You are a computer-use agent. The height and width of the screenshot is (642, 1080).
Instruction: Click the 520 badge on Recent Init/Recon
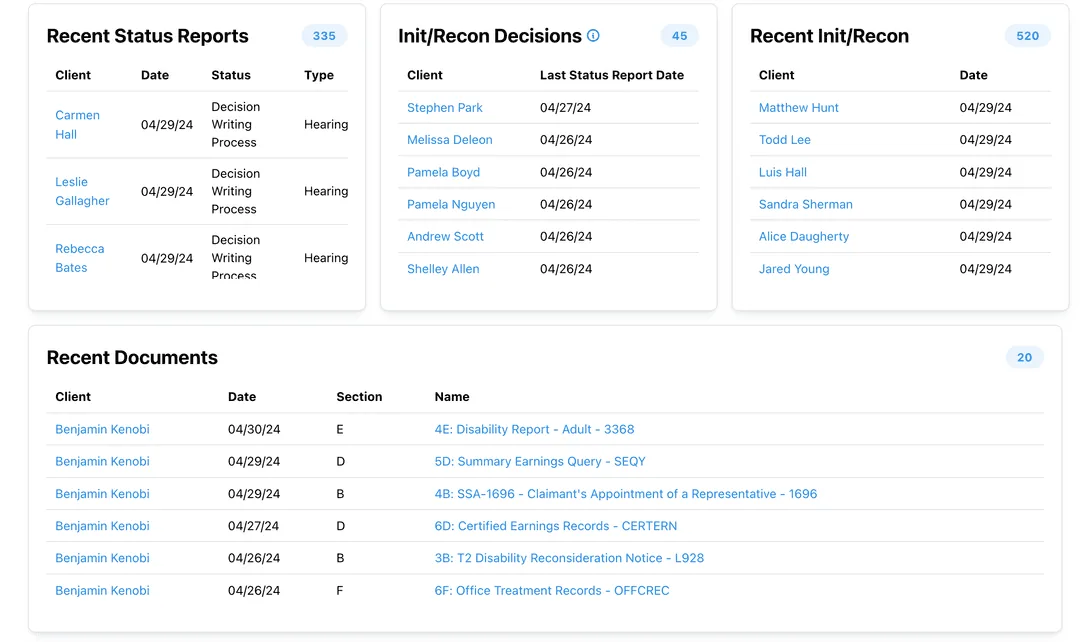pos(1027,35)
